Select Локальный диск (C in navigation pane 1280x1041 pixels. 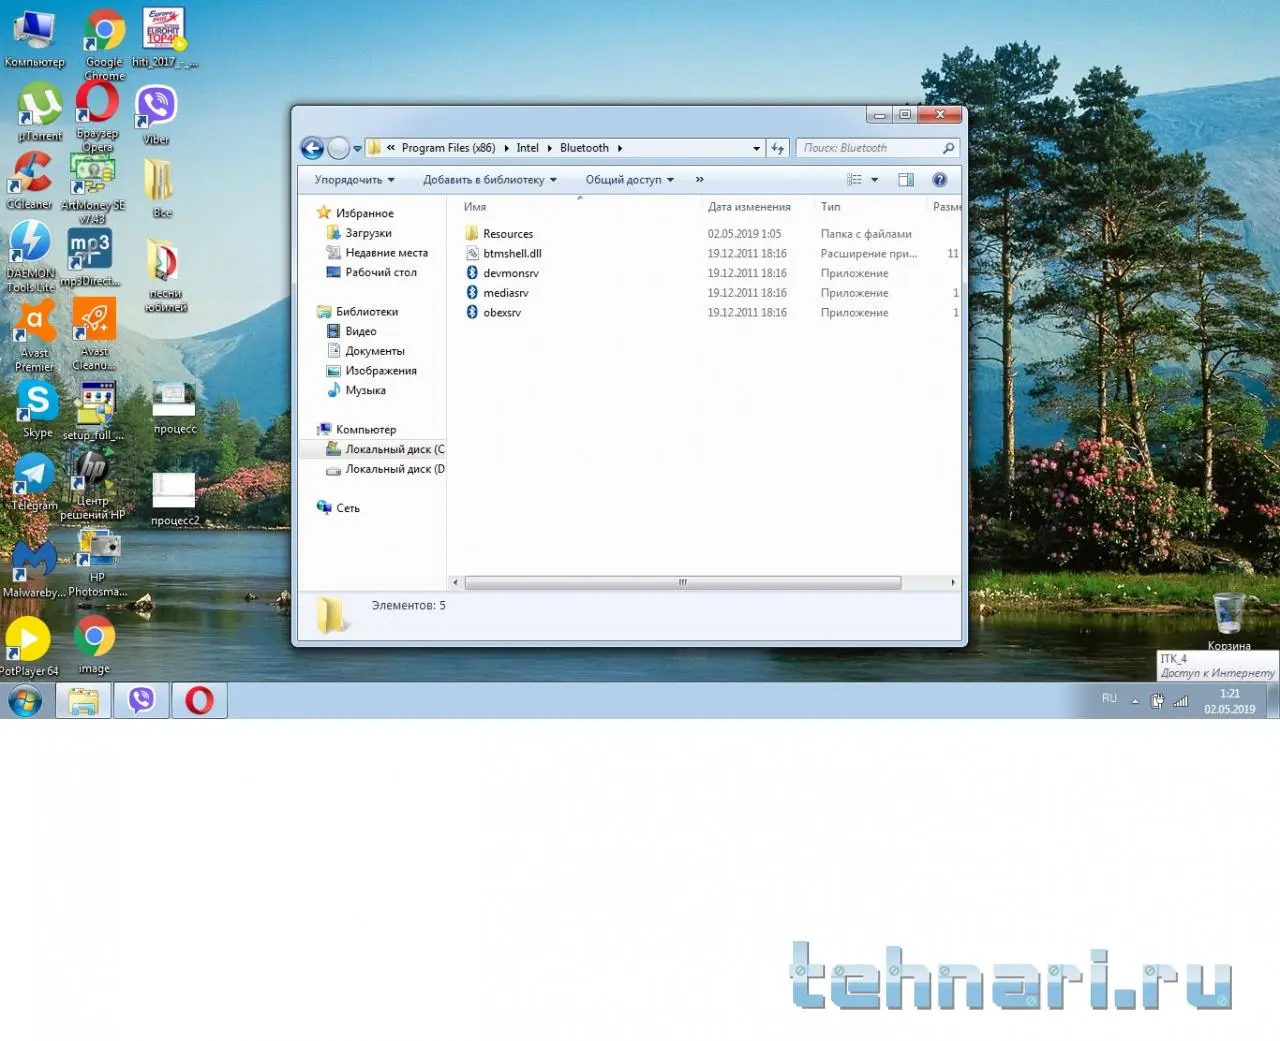[394, 450]
